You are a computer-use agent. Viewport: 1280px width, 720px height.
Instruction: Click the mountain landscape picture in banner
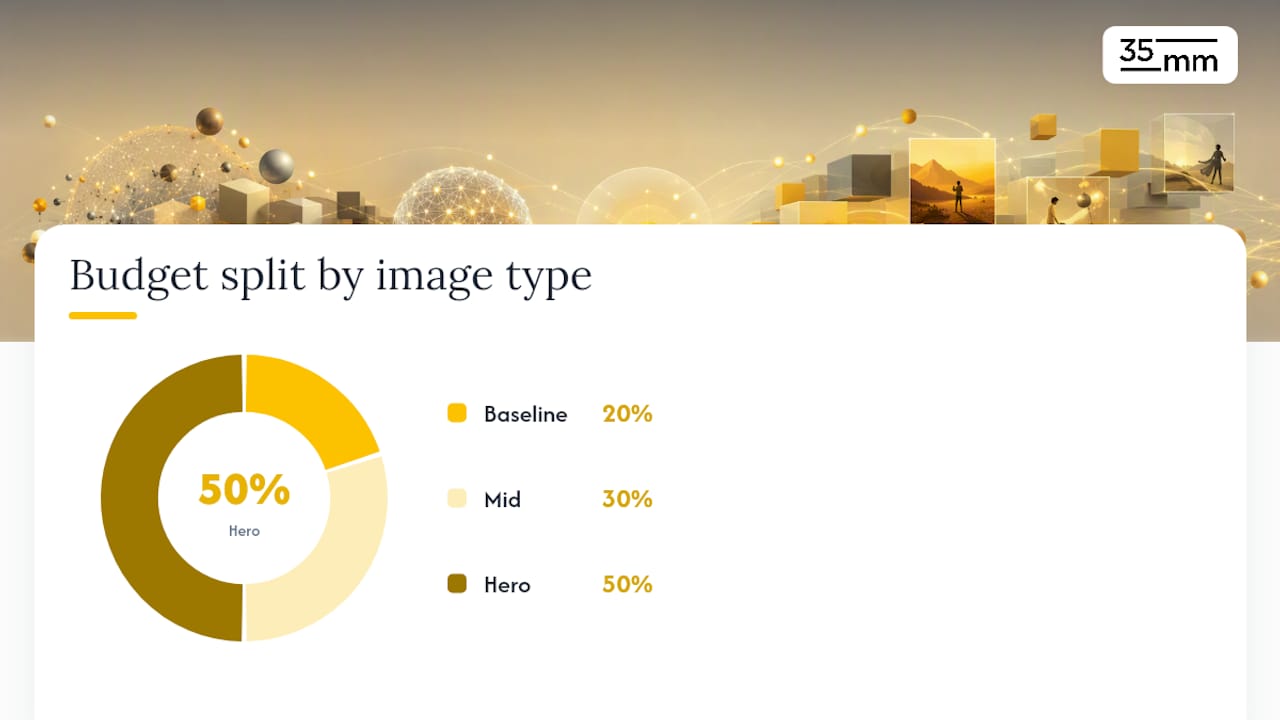(952, 181)
